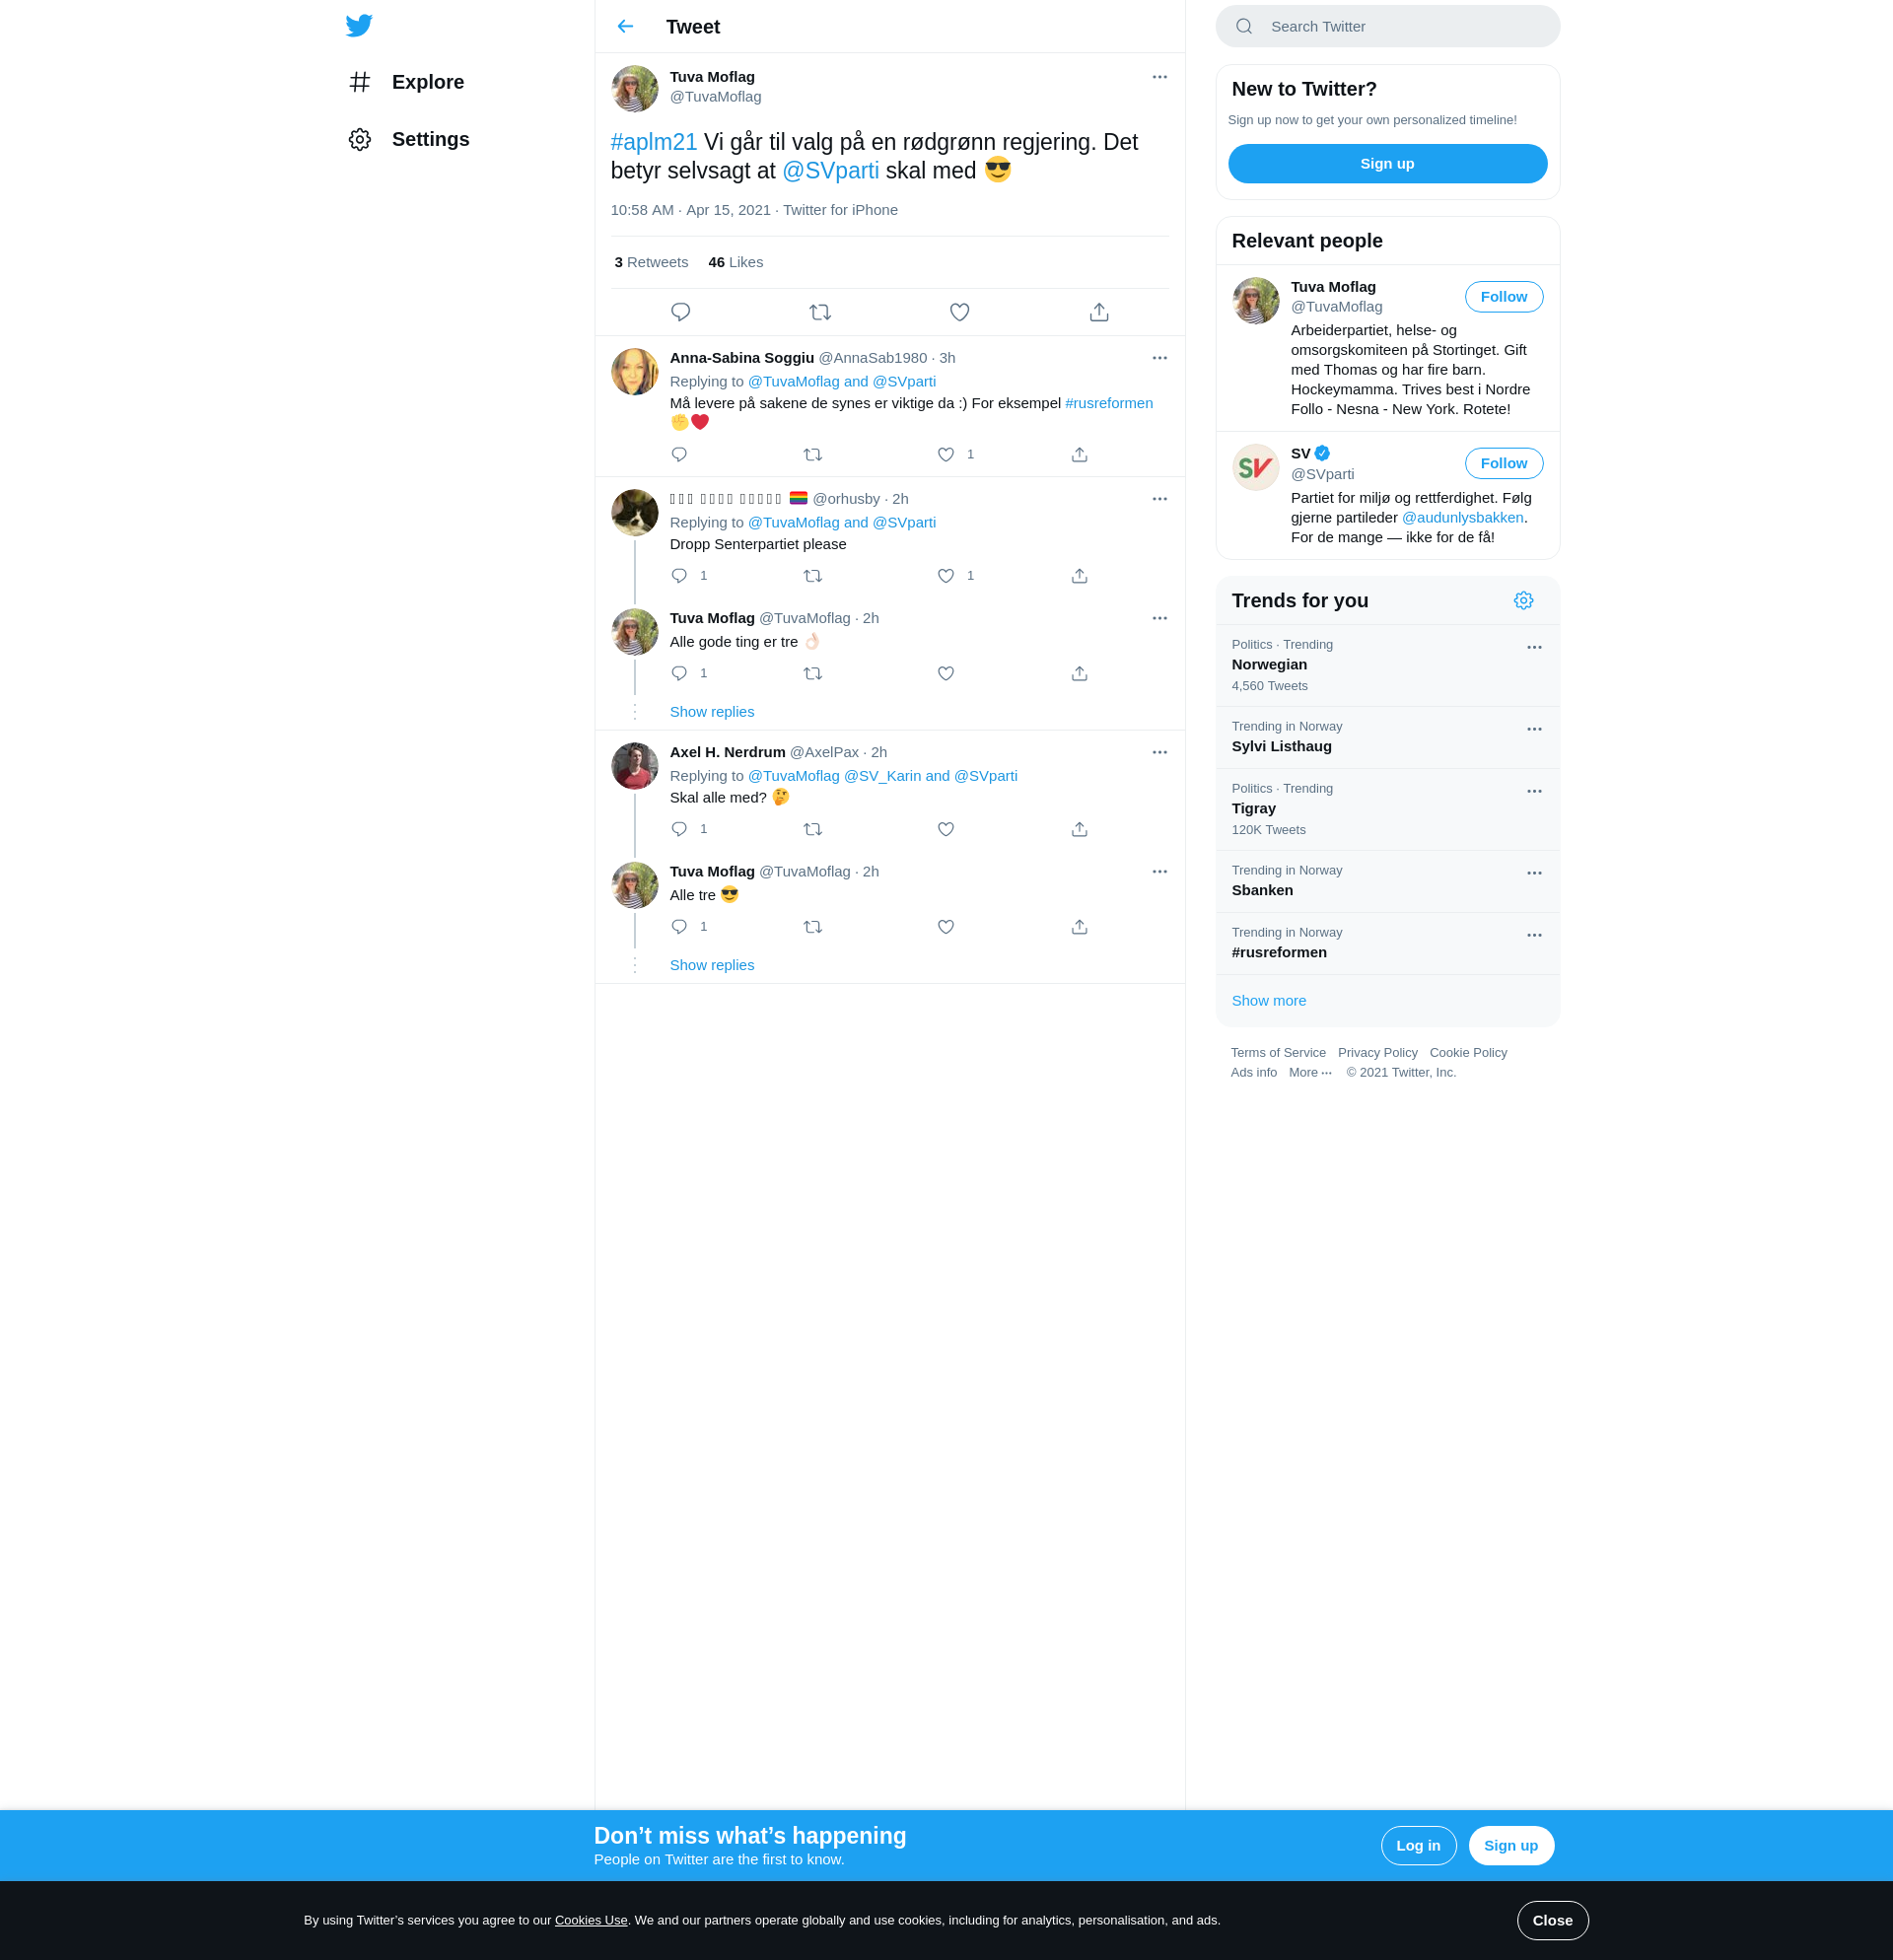Reply to Axel H. Nerdrum's tweet
Screen dimensions: 1893x1960
[679, 829]
